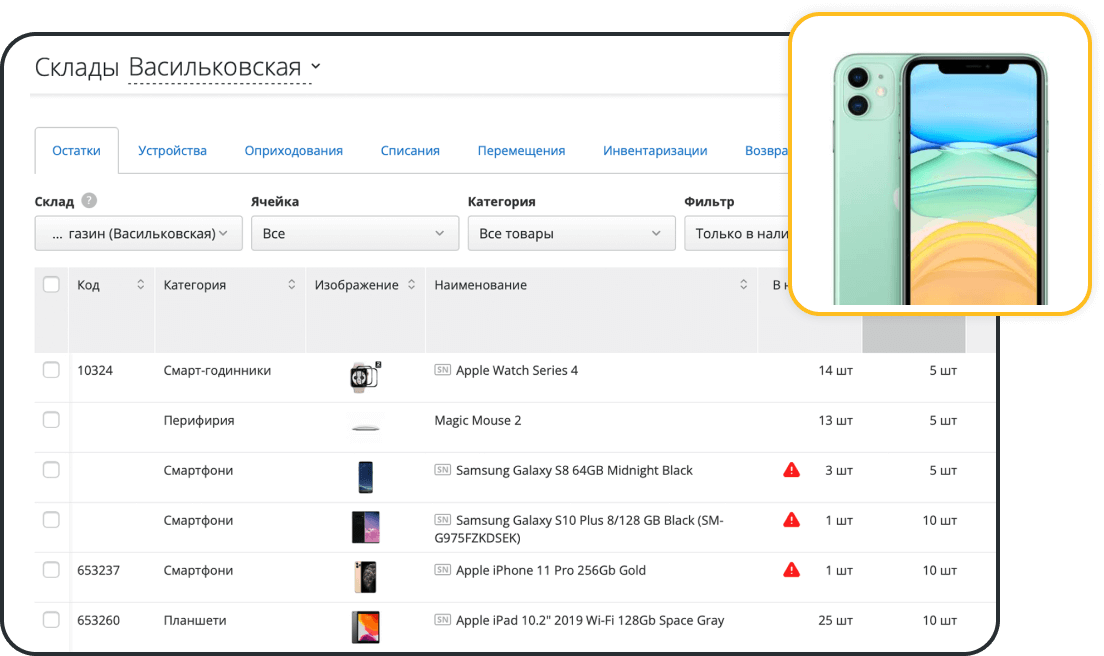Toggle the select-all checkbox in the table header

point(51,284)
